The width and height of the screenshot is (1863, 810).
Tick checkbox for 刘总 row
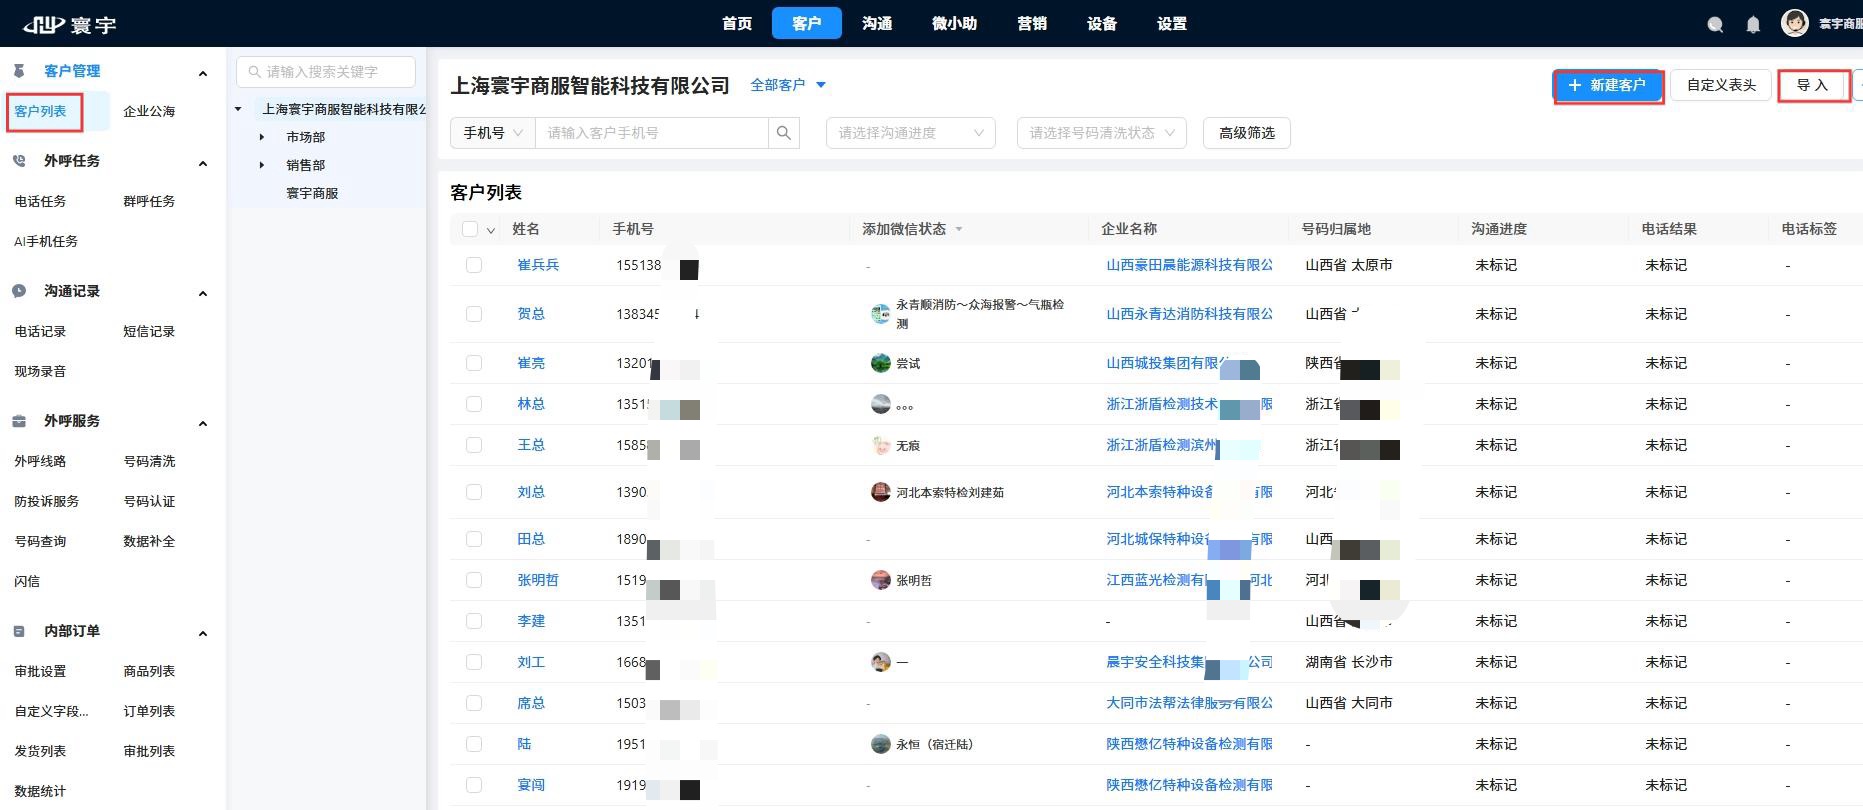point(474,492)
